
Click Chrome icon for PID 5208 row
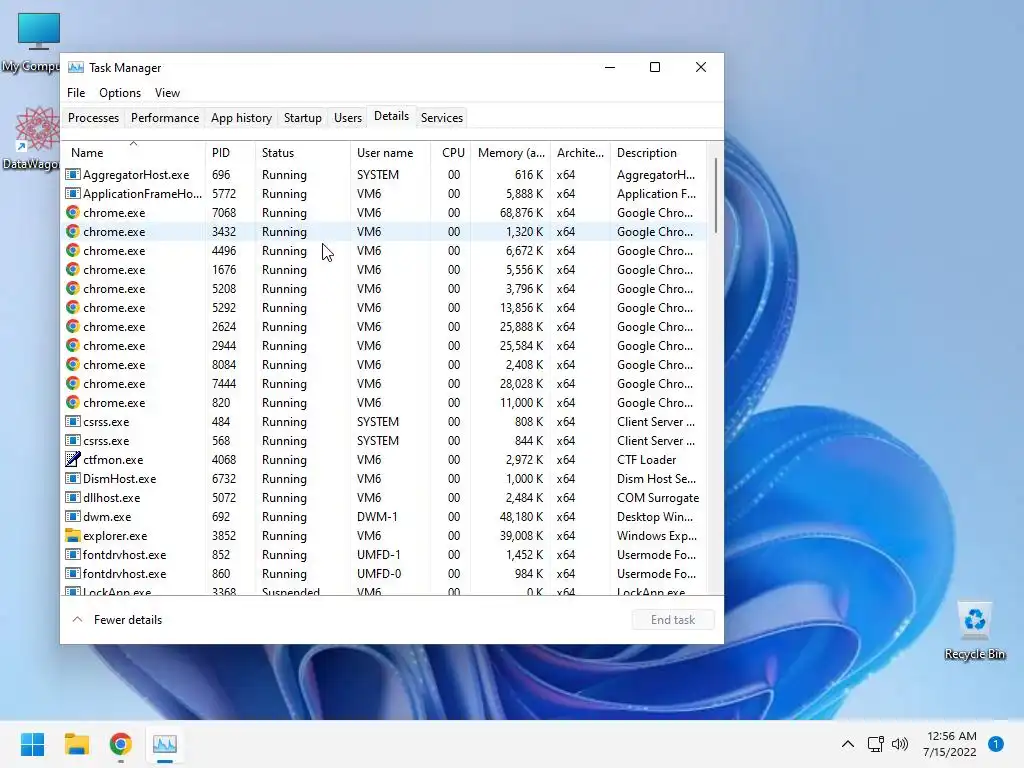pyautogui.click(x=72, y=289)
